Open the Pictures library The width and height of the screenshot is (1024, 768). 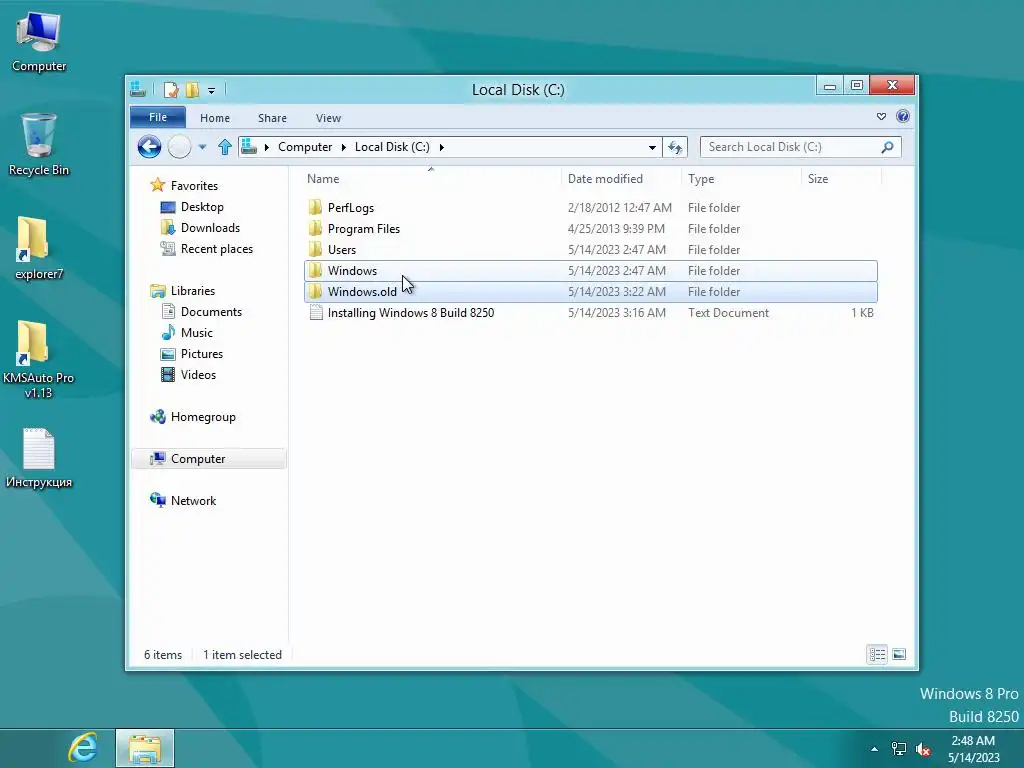pyautogui.click(x=202, y=353)
